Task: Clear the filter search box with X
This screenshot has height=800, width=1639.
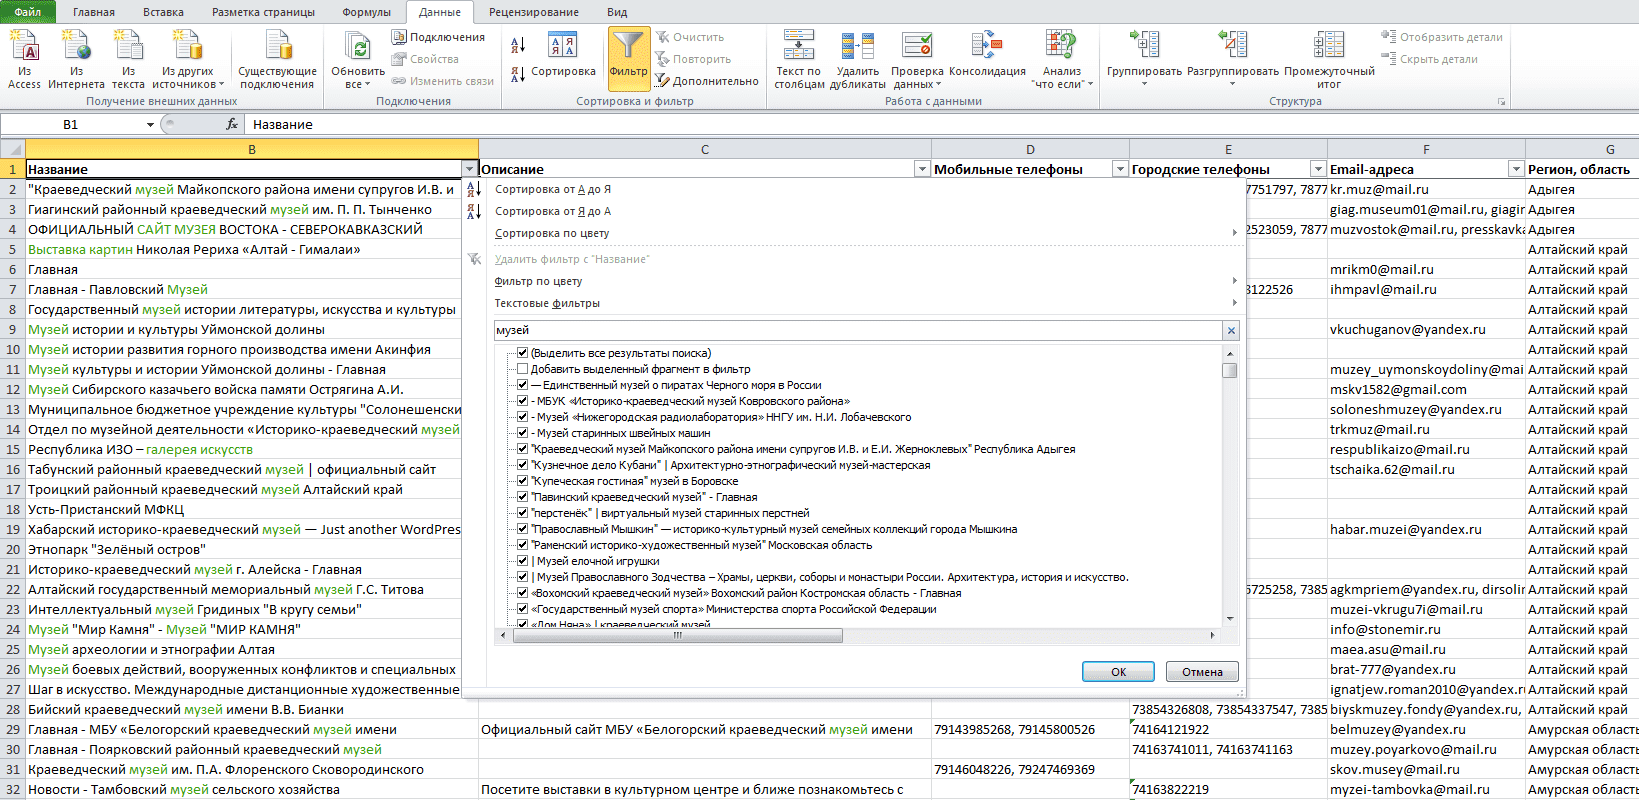Action: tap(1232, 330)
